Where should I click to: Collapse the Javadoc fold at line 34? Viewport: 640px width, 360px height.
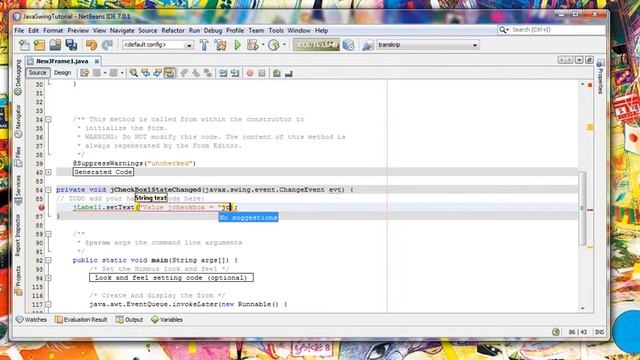tap(48, 120)
